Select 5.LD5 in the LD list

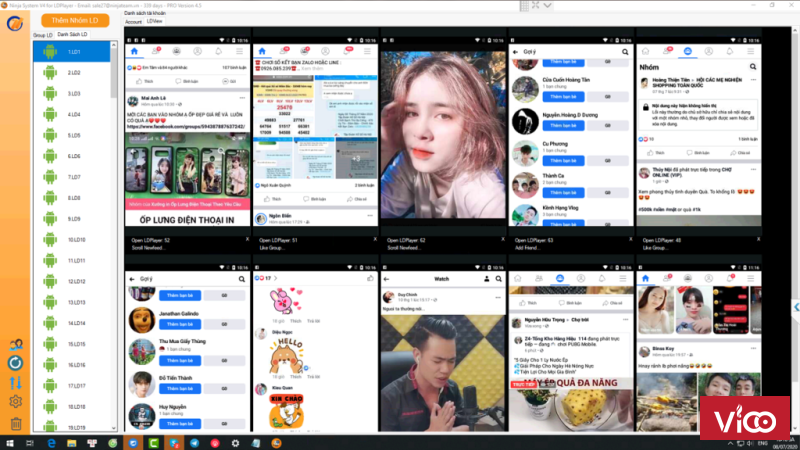point(71,135)
